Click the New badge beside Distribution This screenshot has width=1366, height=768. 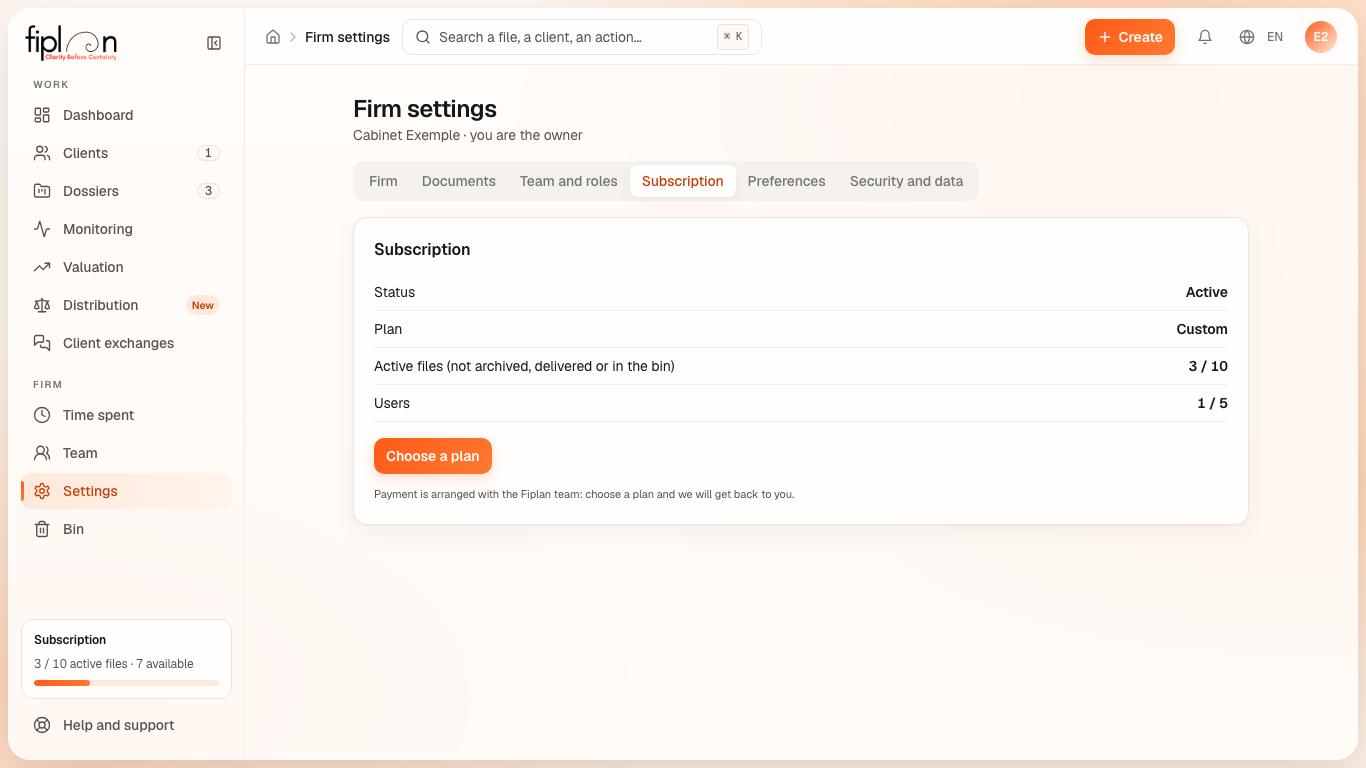tap(203, 305)
